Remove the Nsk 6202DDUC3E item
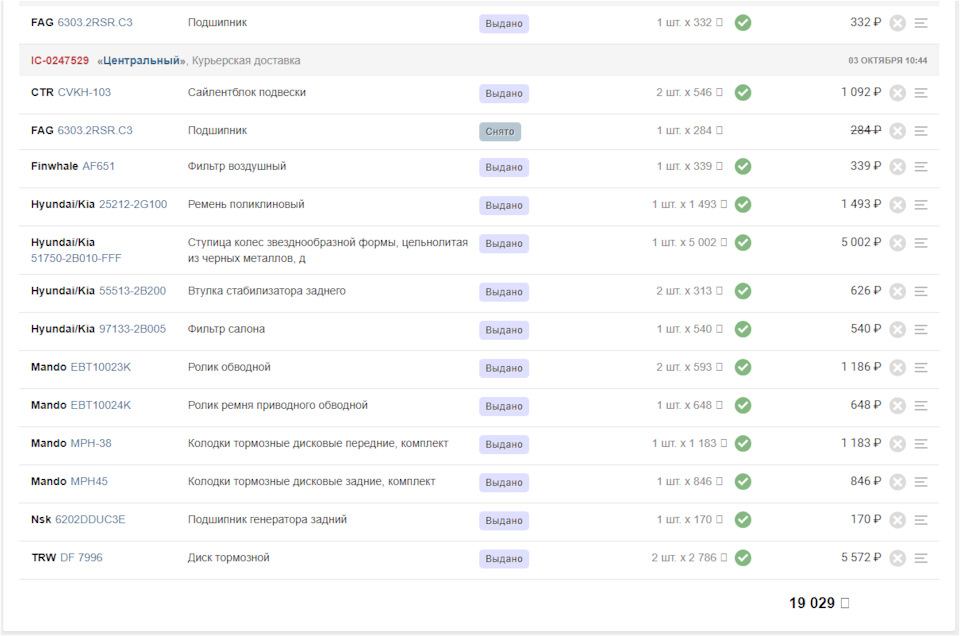 coord(897,520)
